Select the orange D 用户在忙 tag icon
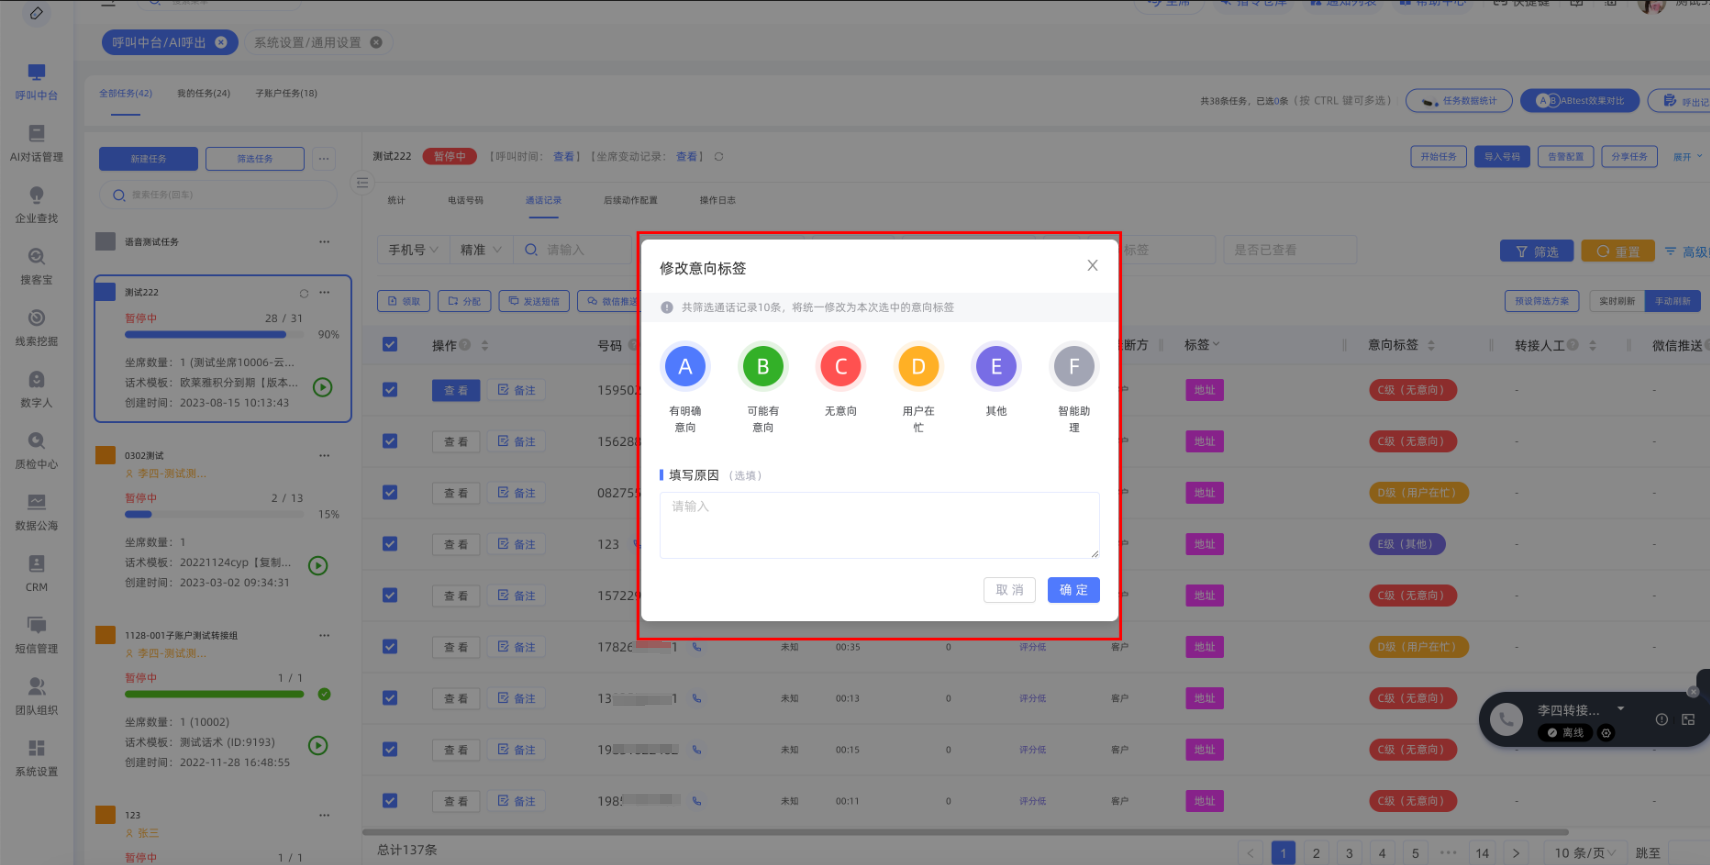The height and width of the screenshot is (865, 1710). [918, 367]
